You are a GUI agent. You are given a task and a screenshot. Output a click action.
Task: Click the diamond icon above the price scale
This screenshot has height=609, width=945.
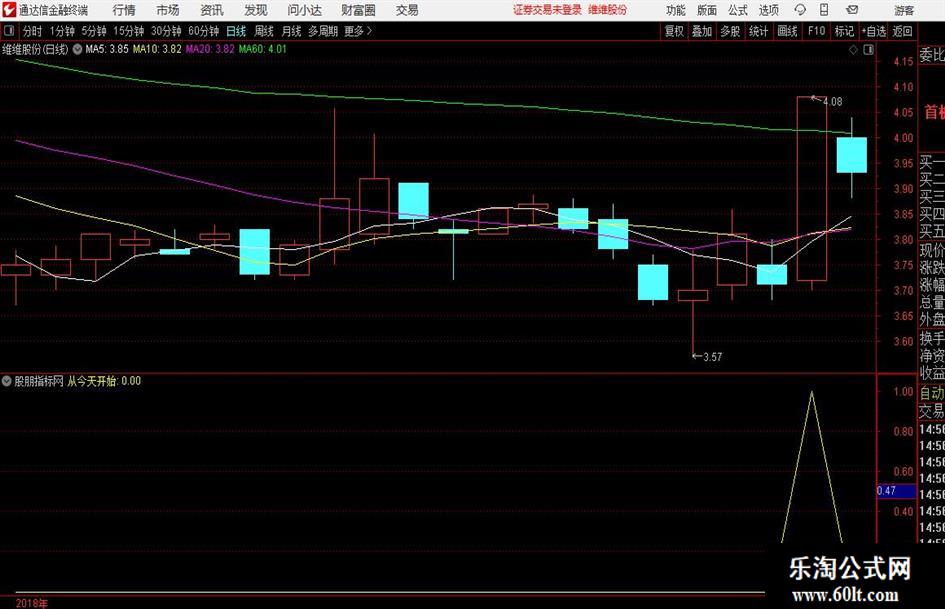(x=853, y=50)
